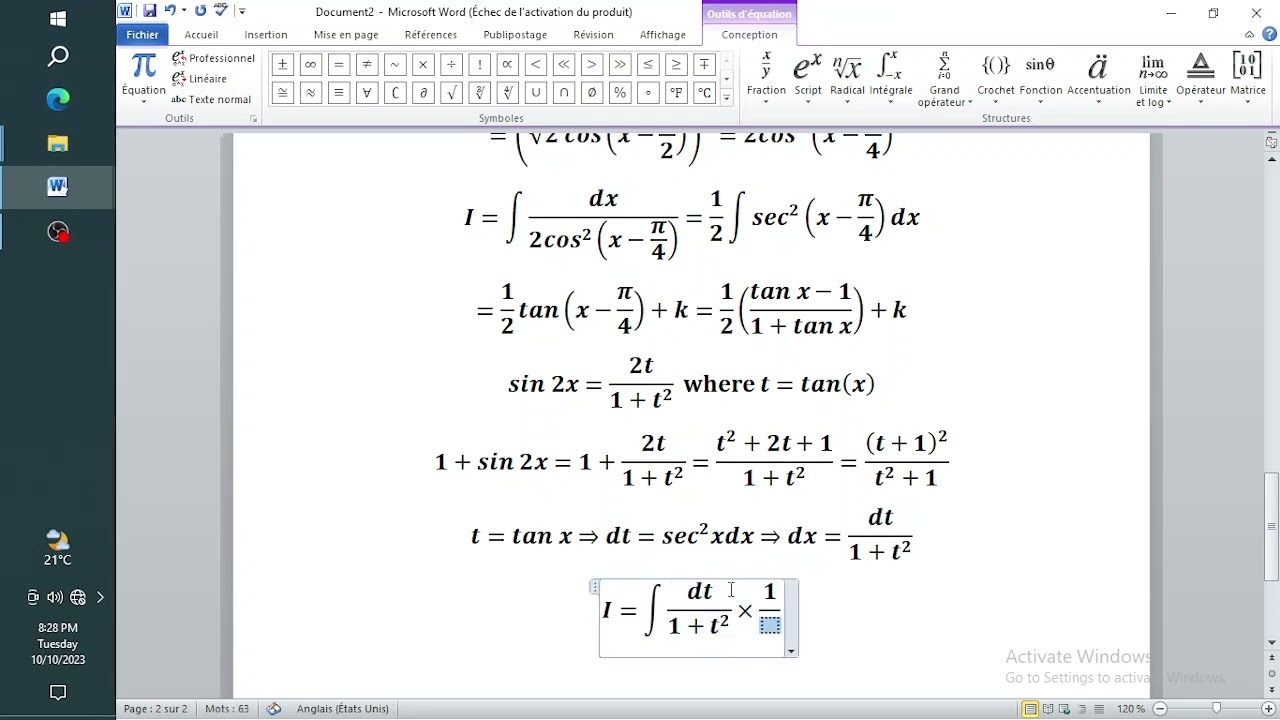Toggle Texte normal in equation
Screen dimensions: 1280x720
211,99
